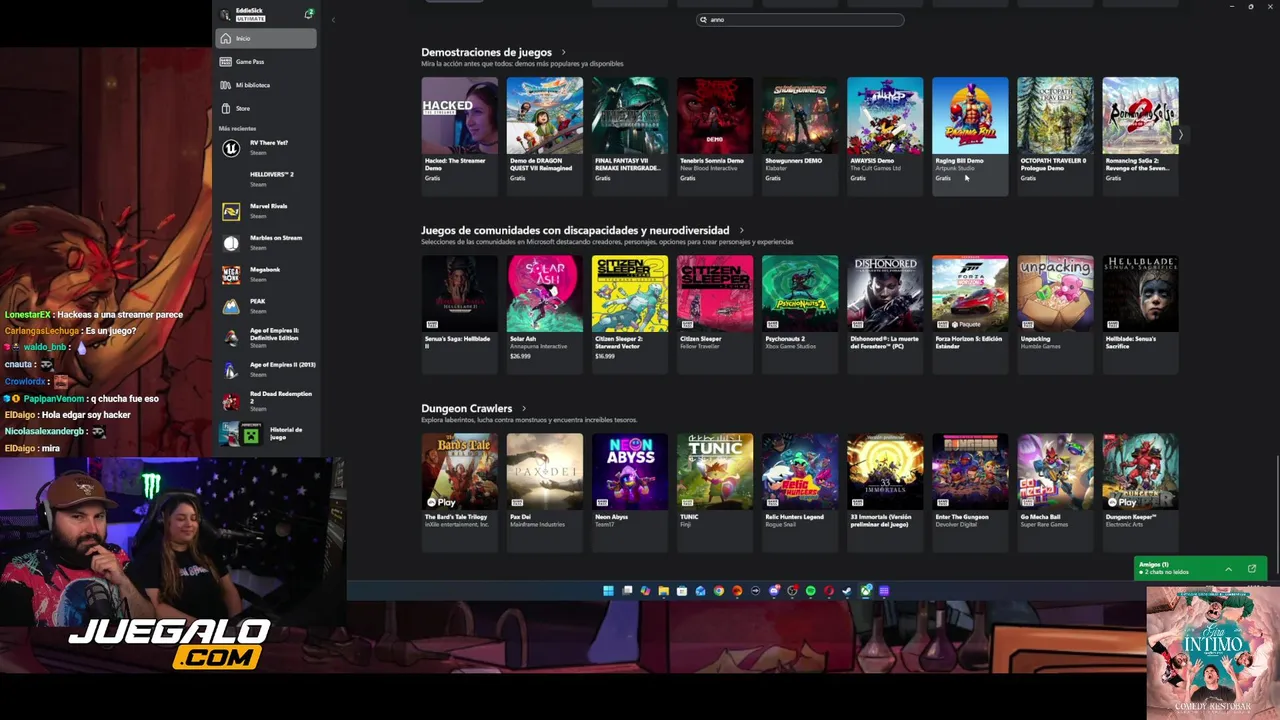Open OCTOPATH TRAVELER 0 Prologue Demo
The height and width of the screenshot is (720, 1280).
pos(1055,135)
